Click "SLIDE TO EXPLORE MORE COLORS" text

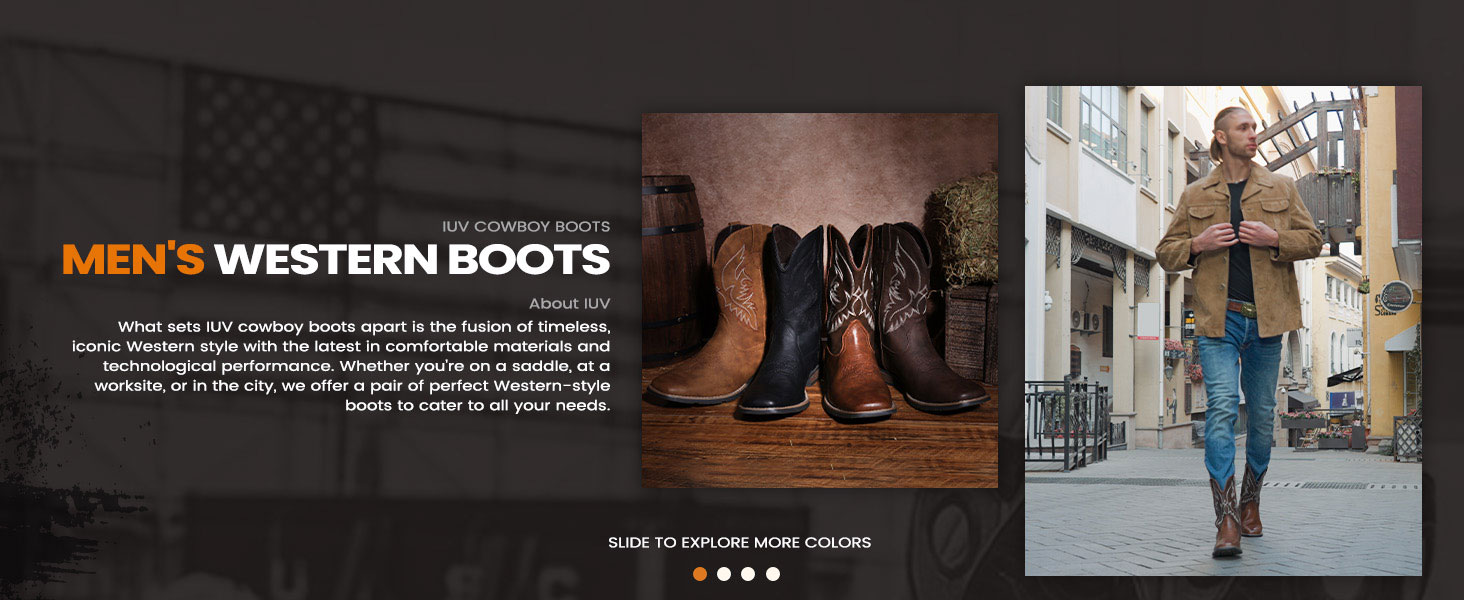(740, 543)
